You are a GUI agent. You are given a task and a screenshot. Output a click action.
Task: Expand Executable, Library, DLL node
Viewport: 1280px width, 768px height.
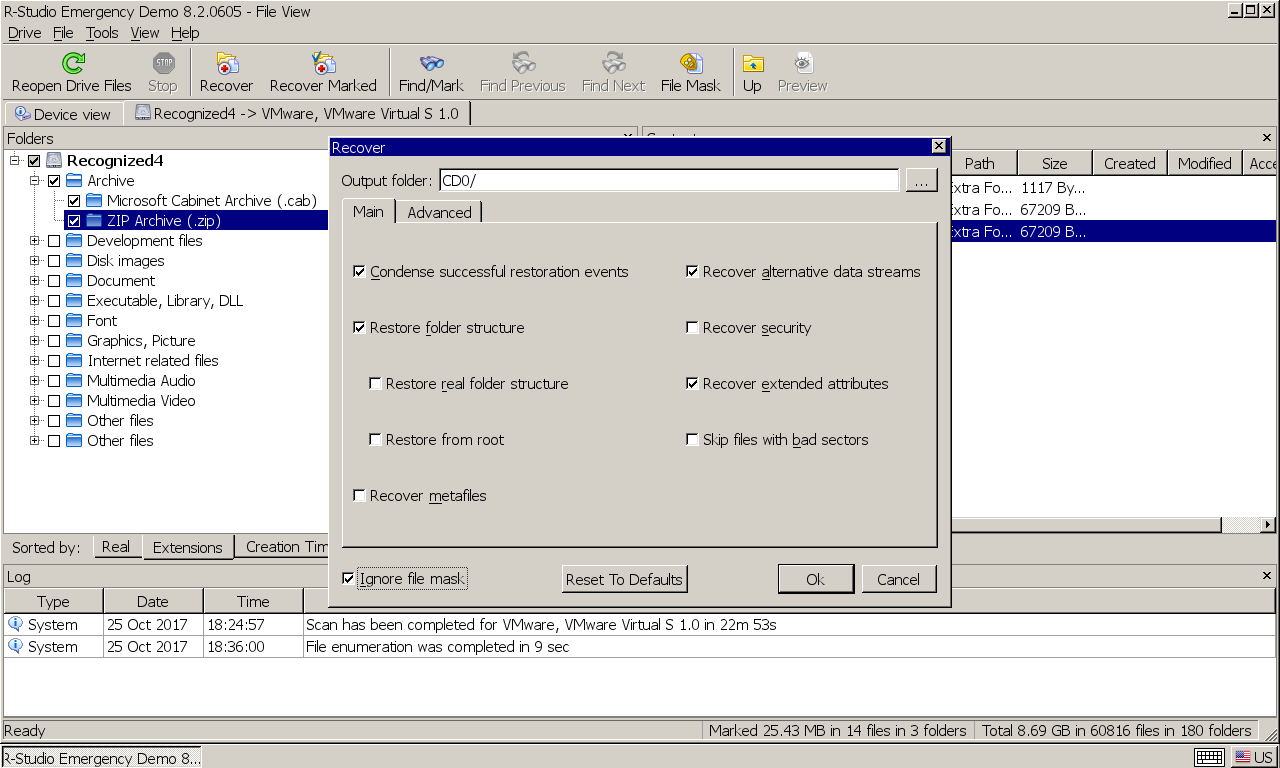[x=36, y=301]
